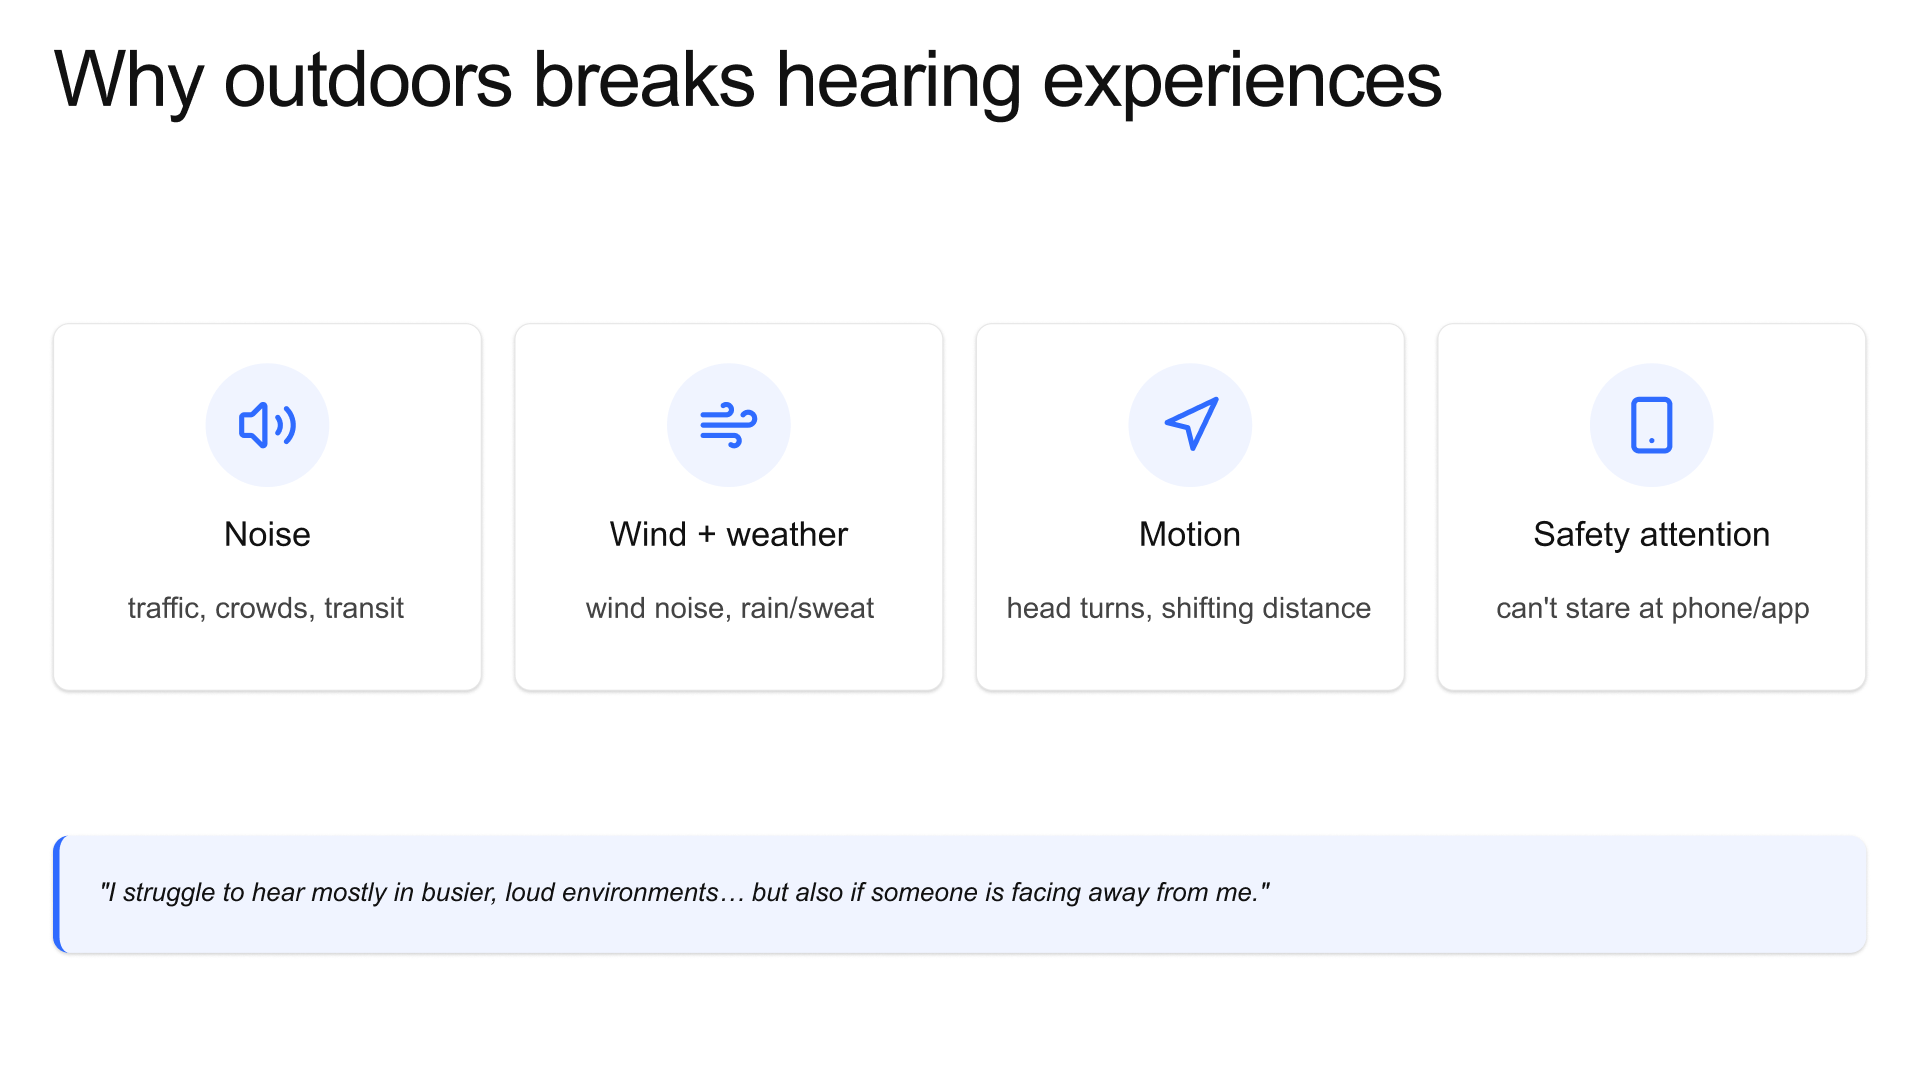Click the wind icon

tap(728, 425)
